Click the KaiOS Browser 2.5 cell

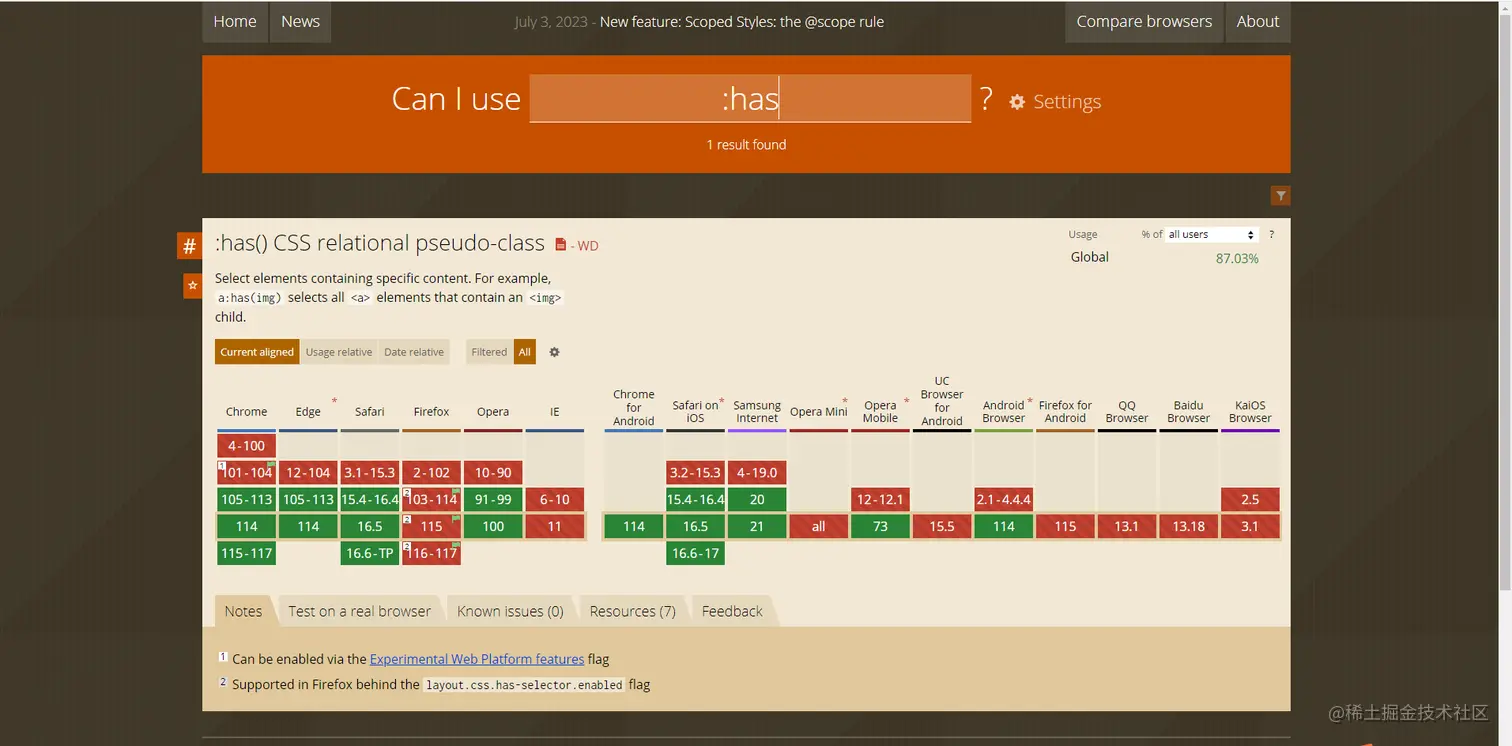(1250, 499)
